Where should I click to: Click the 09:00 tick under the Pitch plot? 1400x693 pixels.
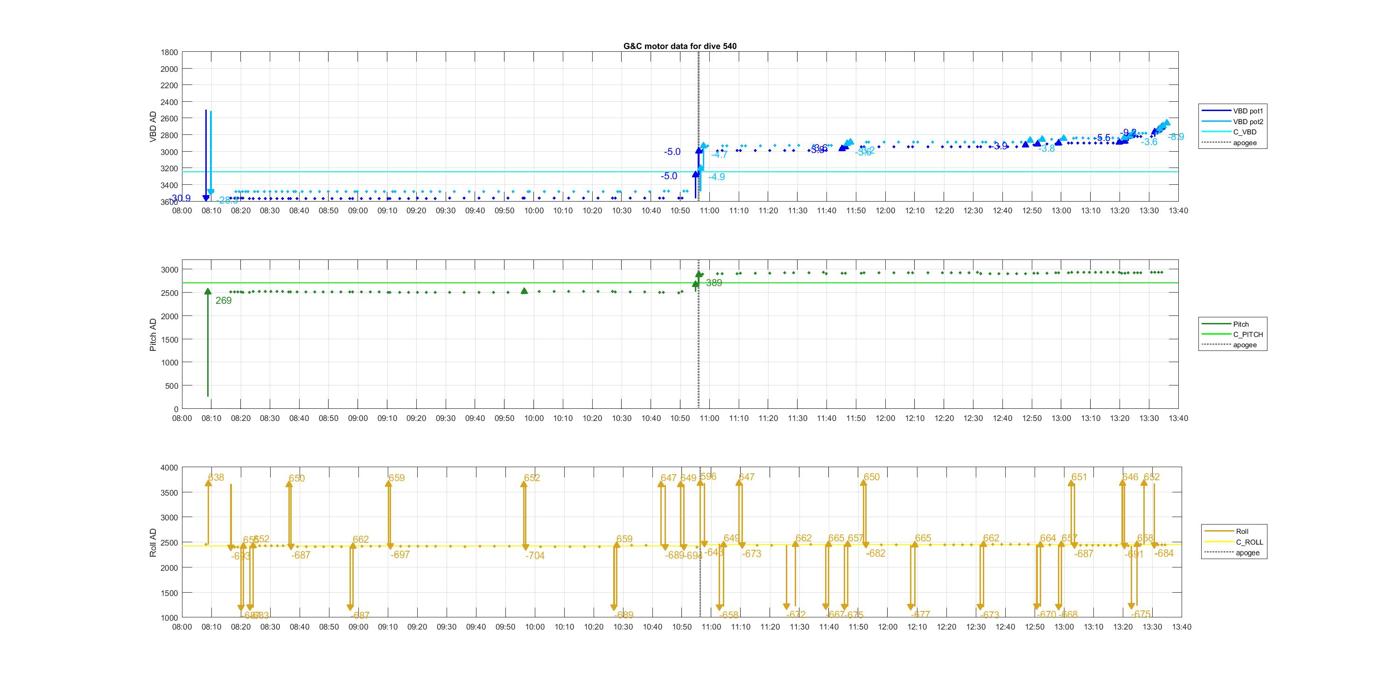pyautogui.click(x=358, y=419)
